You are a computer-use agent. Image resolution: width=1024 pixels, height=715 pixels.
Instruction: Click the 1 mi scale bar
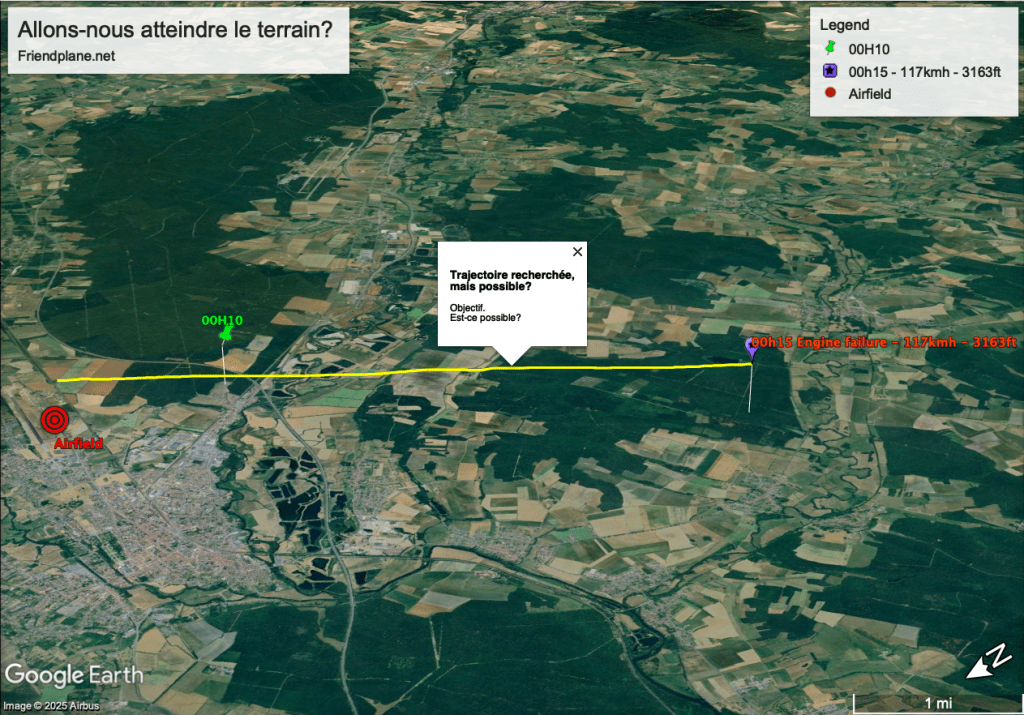pyautogui.click(x=936, y=700)
